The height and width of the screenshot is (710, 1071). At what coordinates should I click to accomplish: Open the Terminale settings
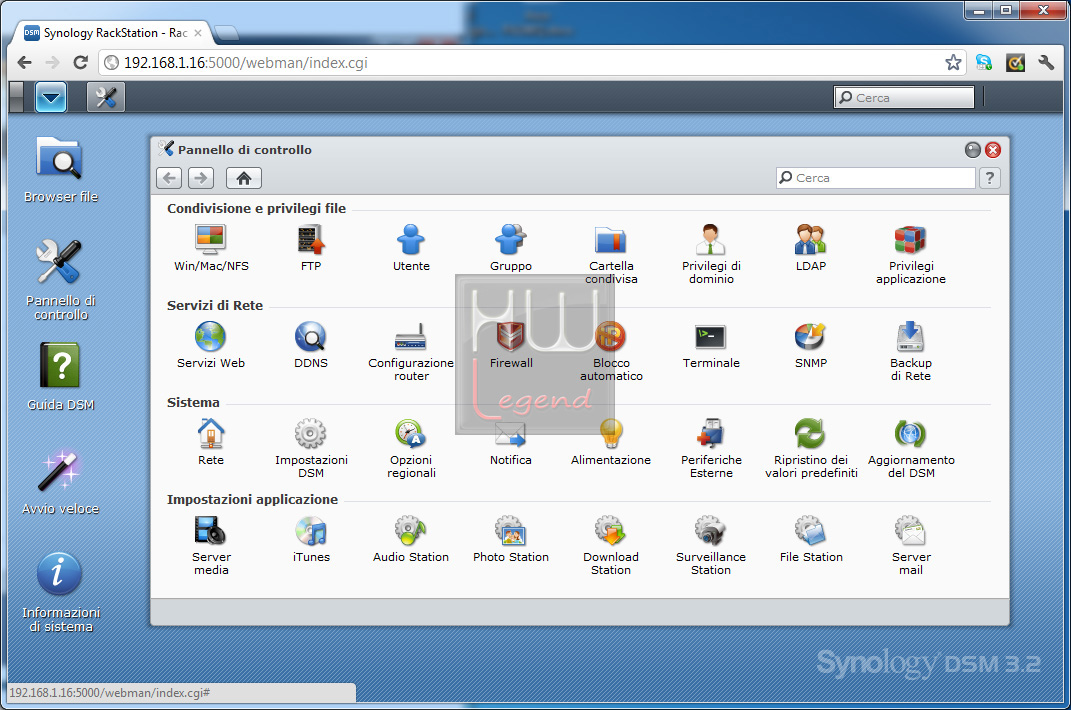[x=711, y=344]
